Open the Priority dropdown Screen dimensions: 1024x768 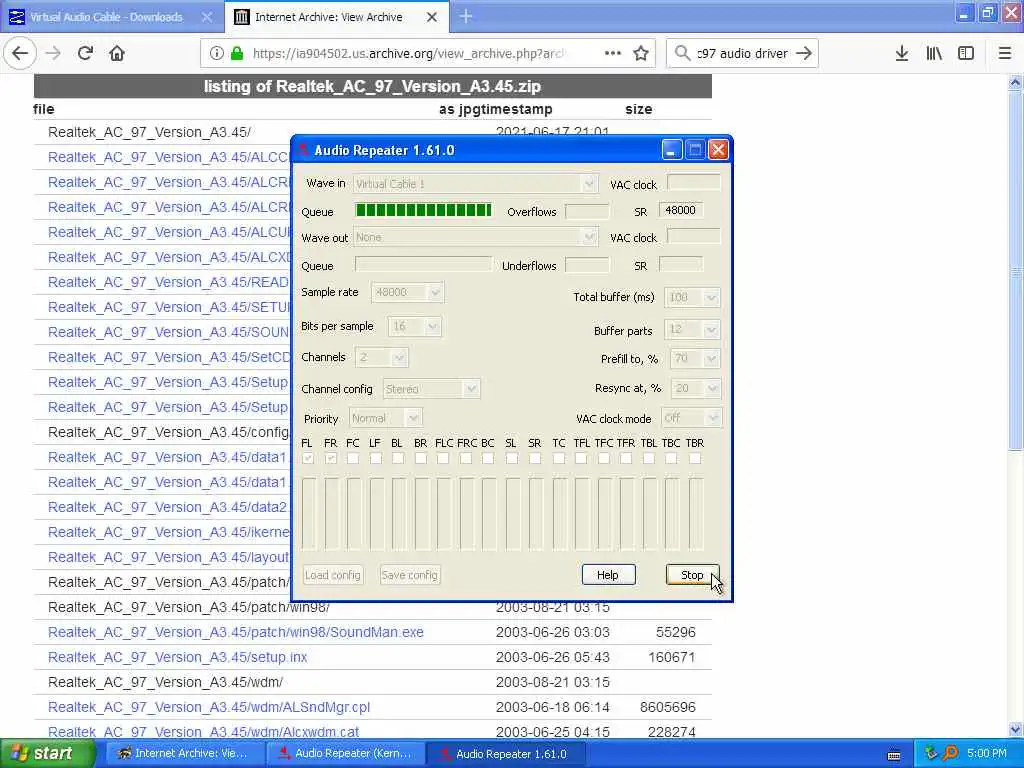(385, 418)
